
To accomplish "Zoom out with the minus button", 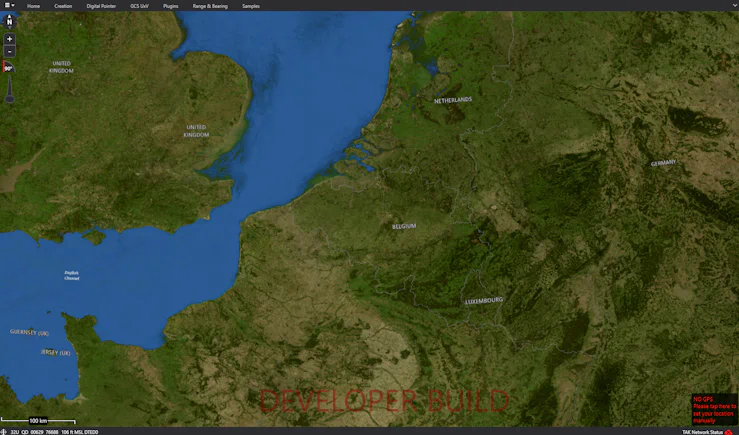I will coord(9,51).
